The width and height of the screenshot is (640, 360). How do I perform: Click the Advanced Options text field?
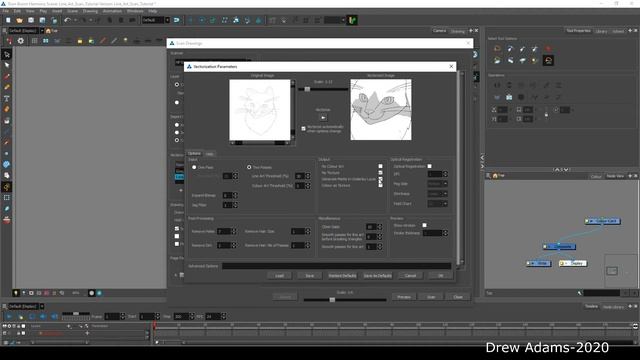(x=336, y=266)
